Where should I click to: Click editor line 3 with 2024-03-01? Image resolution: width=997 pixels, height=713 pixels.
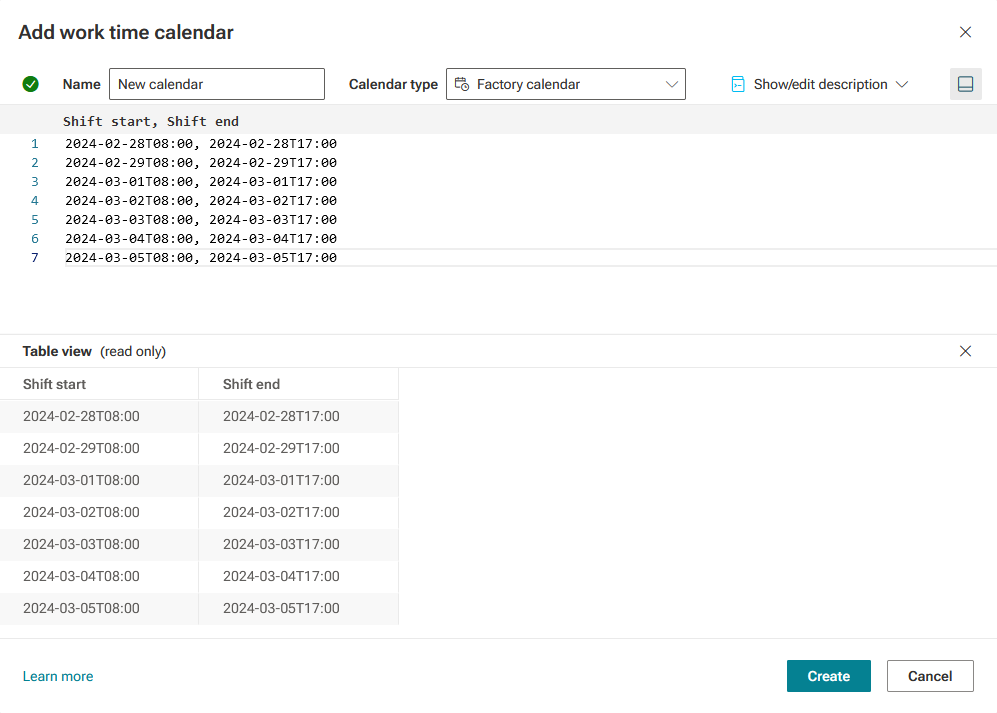[x=201, y=182]
